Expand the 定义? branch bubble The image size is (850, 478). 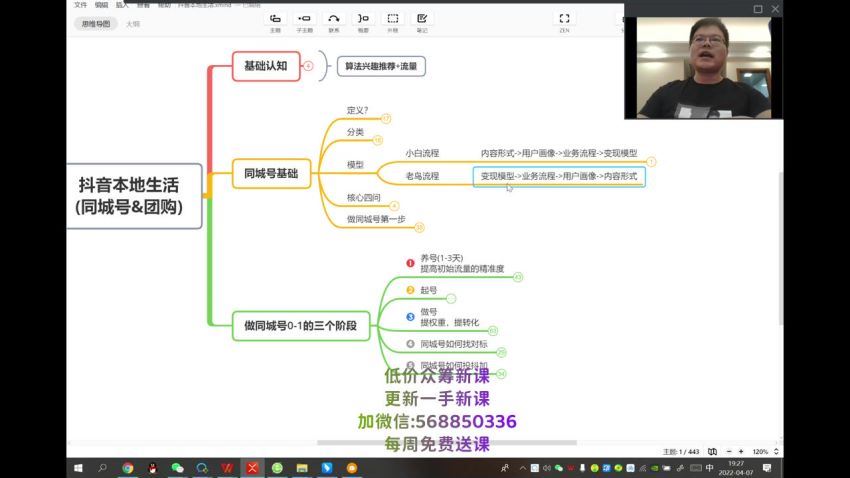tap(385, 119)
